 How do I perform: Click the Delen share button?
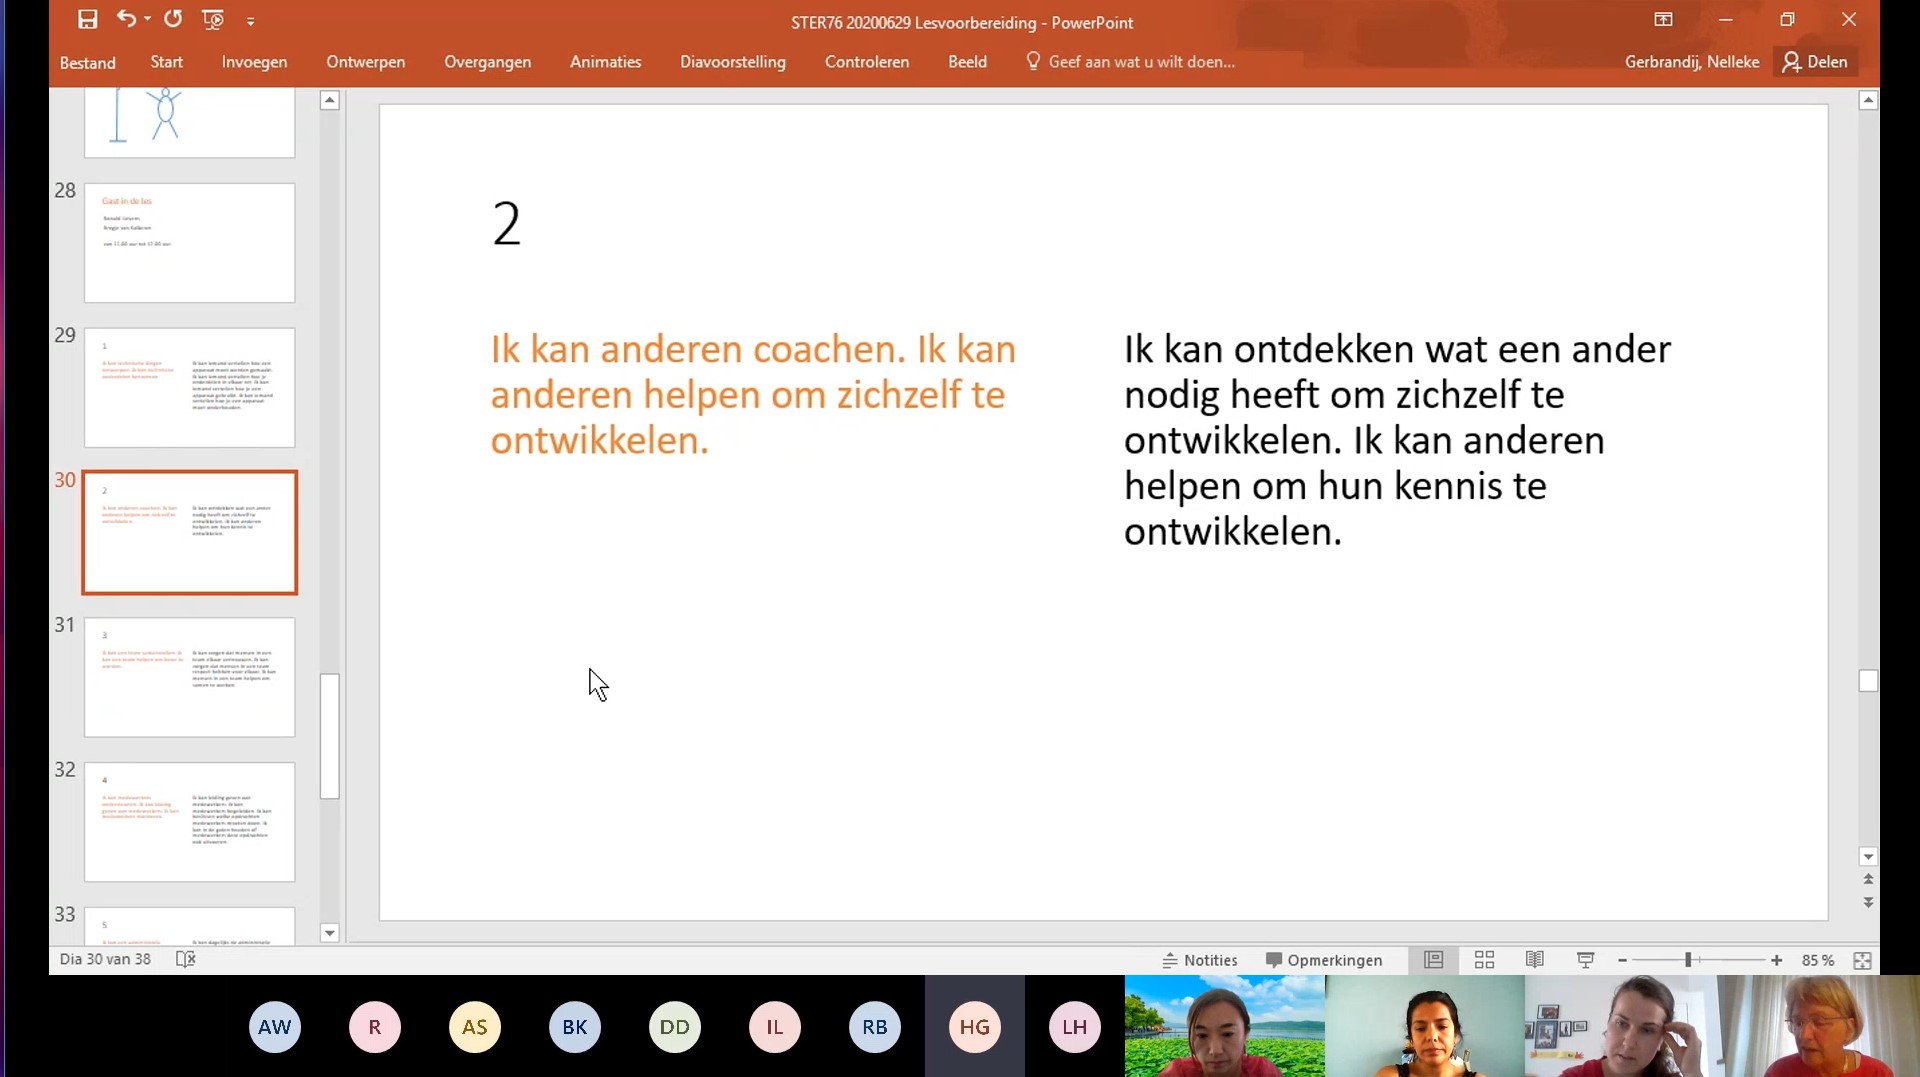(x=1815, y=62)
